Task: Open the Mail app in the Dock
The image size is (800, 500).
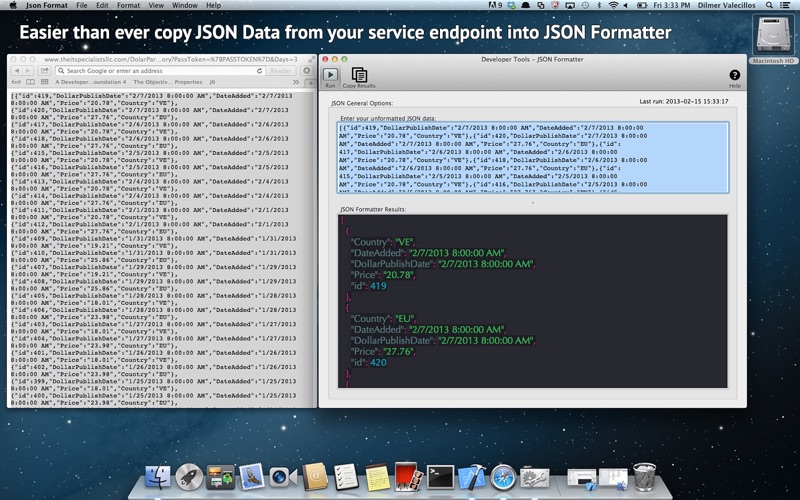Action: (252, 477)
